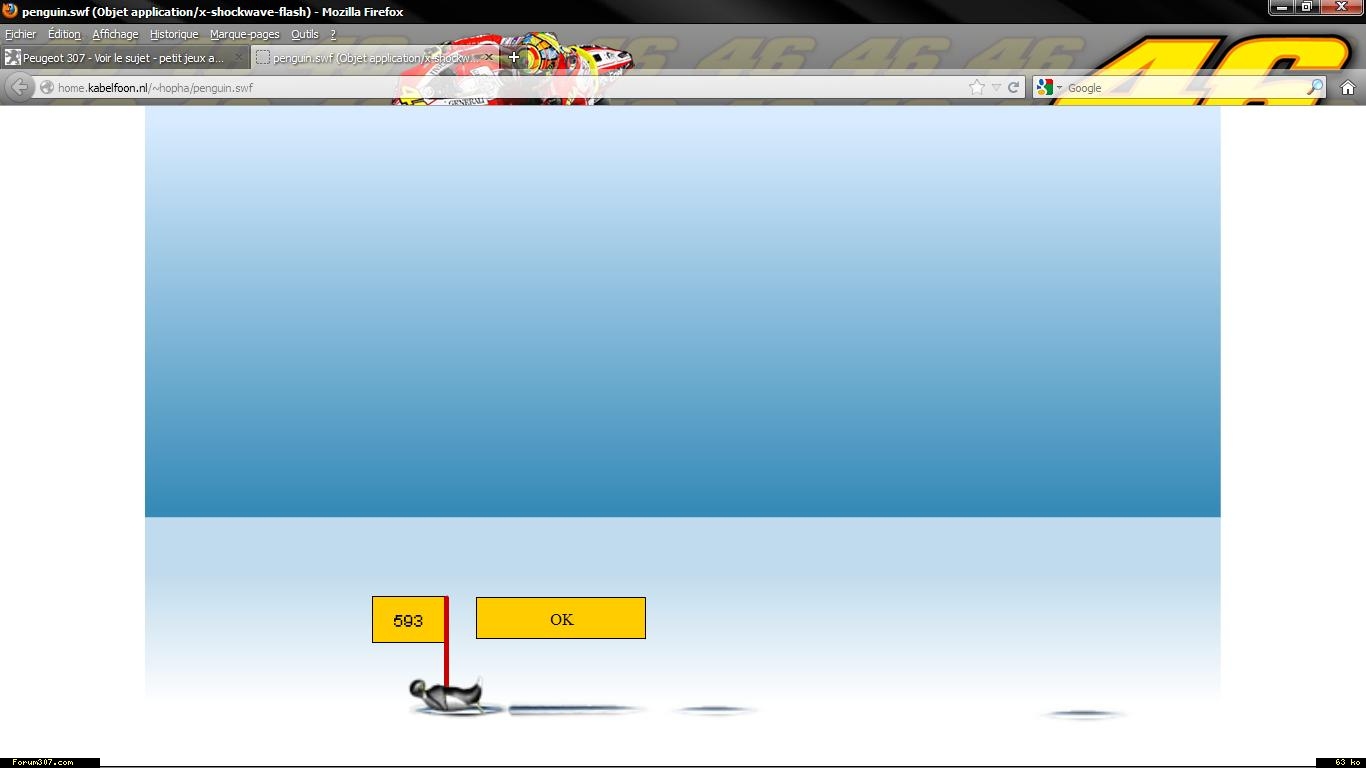Viewport: 1366px width, 768px height.
Task: Close the Peugeot 307 tab
Action: [238, 58]
